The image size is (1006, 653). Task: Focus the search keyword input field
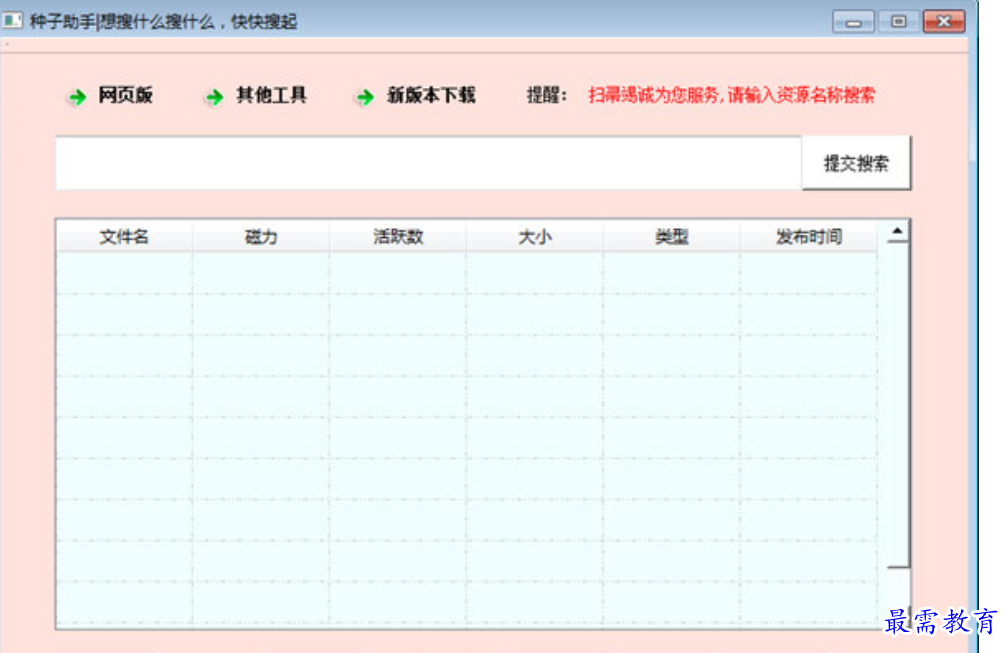click(429, 163)
